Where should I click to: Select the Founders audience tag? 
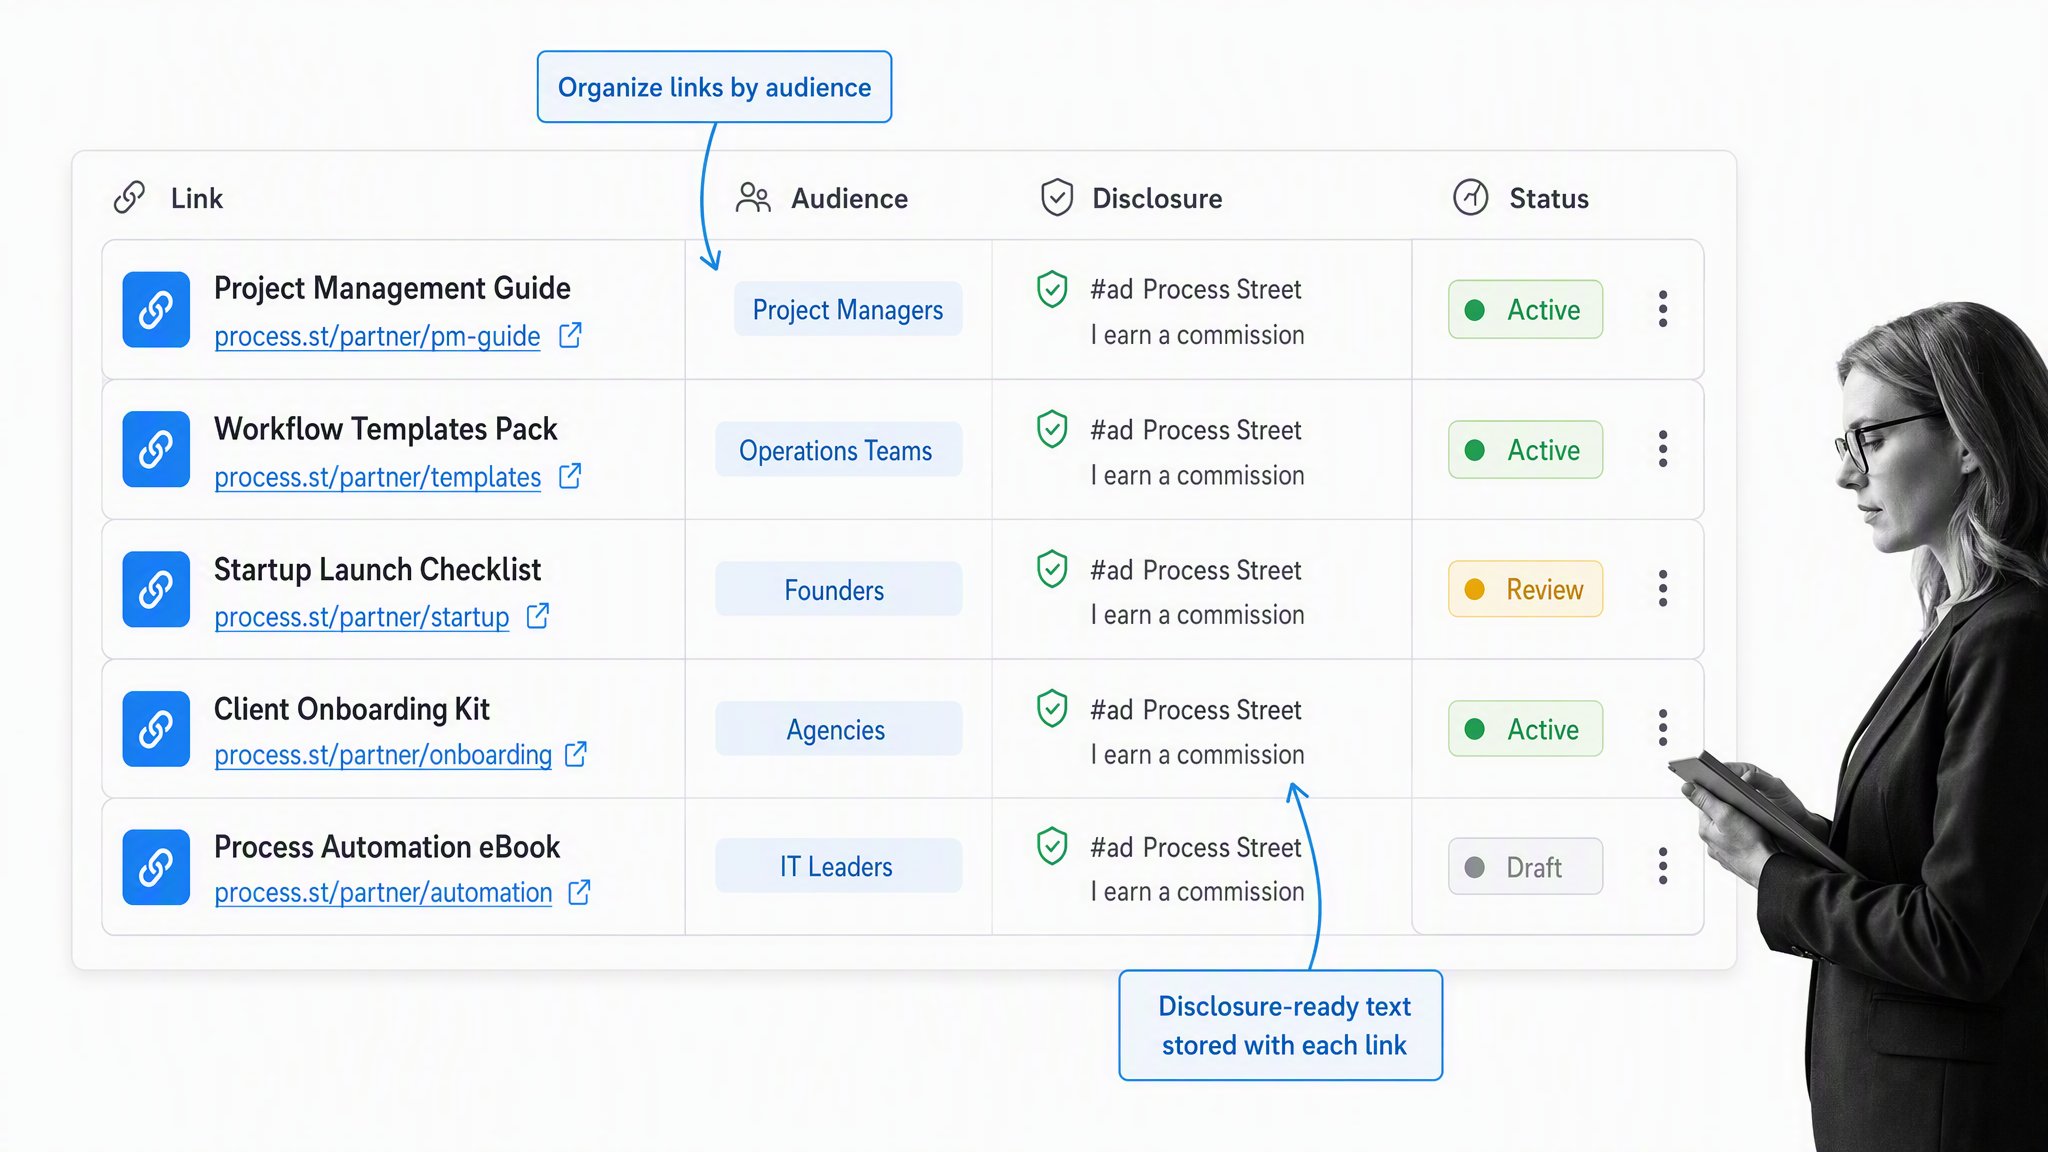(838, 589)
